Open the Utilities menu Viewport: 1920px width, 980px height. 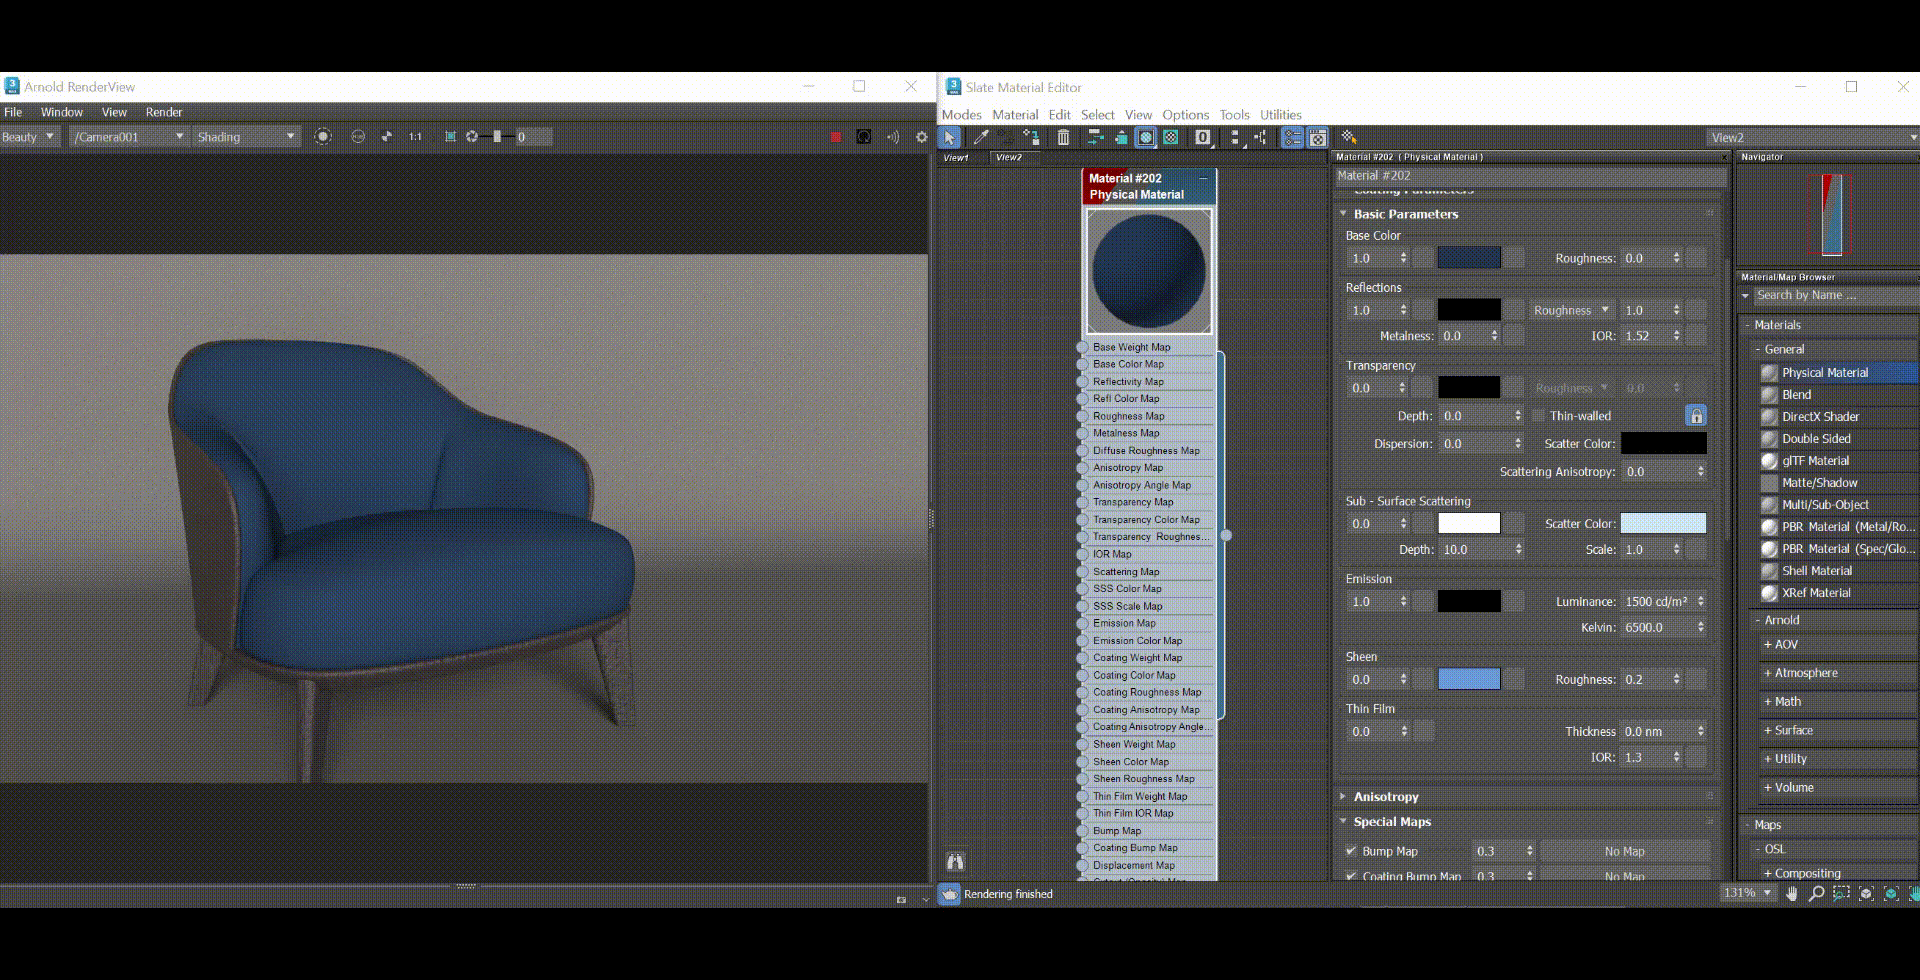(x=1280, y=115)
